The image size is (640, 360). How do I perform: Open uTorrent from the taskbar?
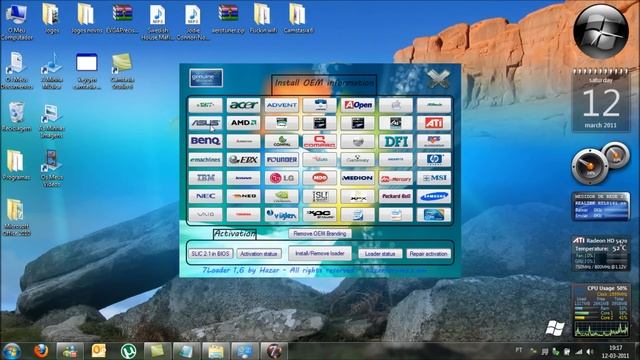pyautogui.click(x=128, y=351)
